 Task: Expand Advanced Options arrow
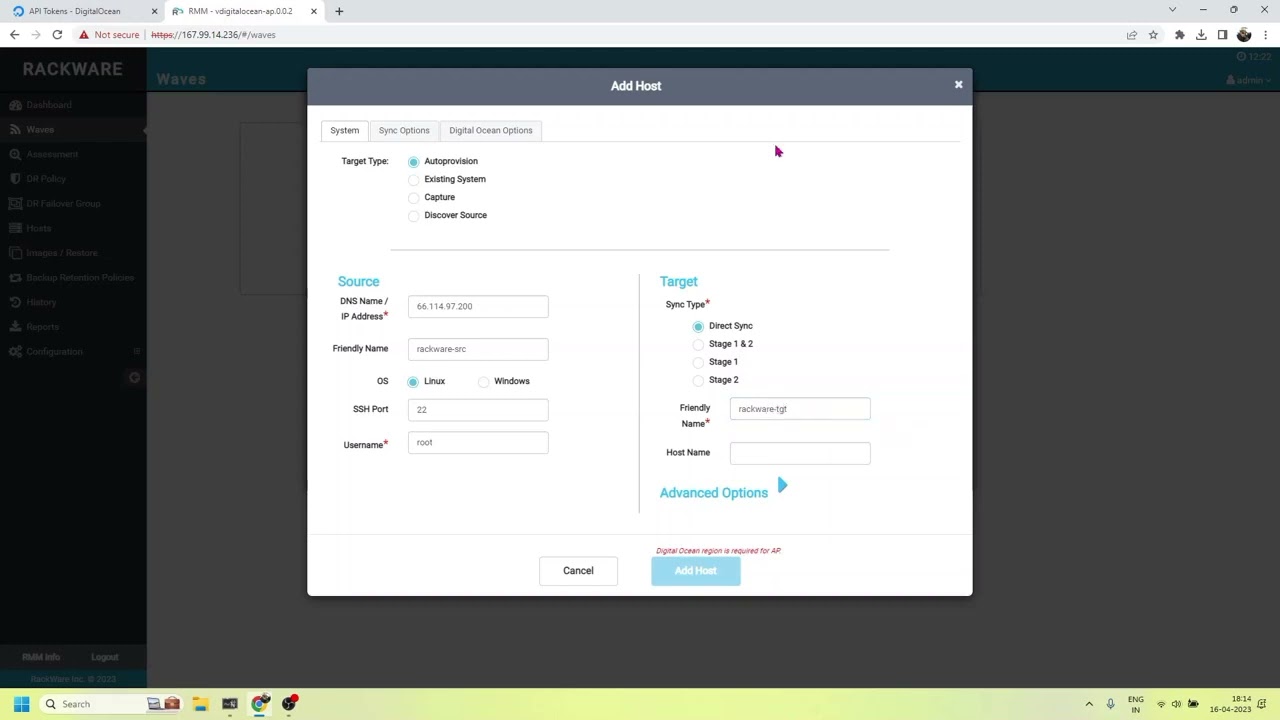pos(782,486)
